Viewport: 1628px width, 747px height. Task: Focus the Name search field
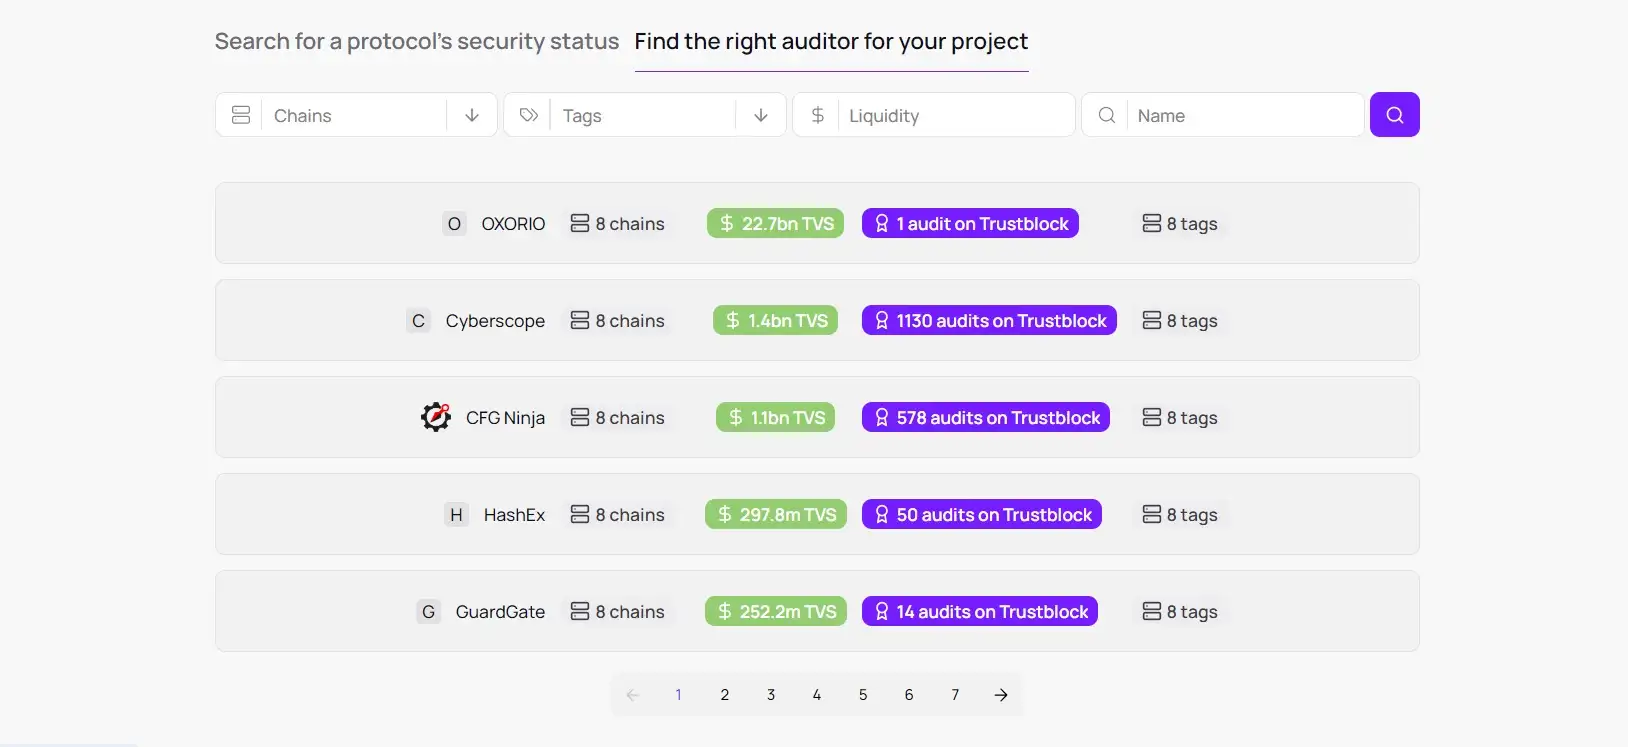point(1222,115)
